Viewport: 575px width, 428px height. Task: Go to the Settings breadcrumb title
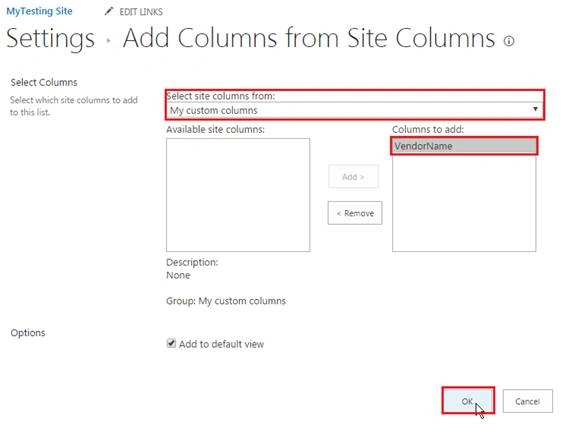pyautogui.click(x=51, y=38)
